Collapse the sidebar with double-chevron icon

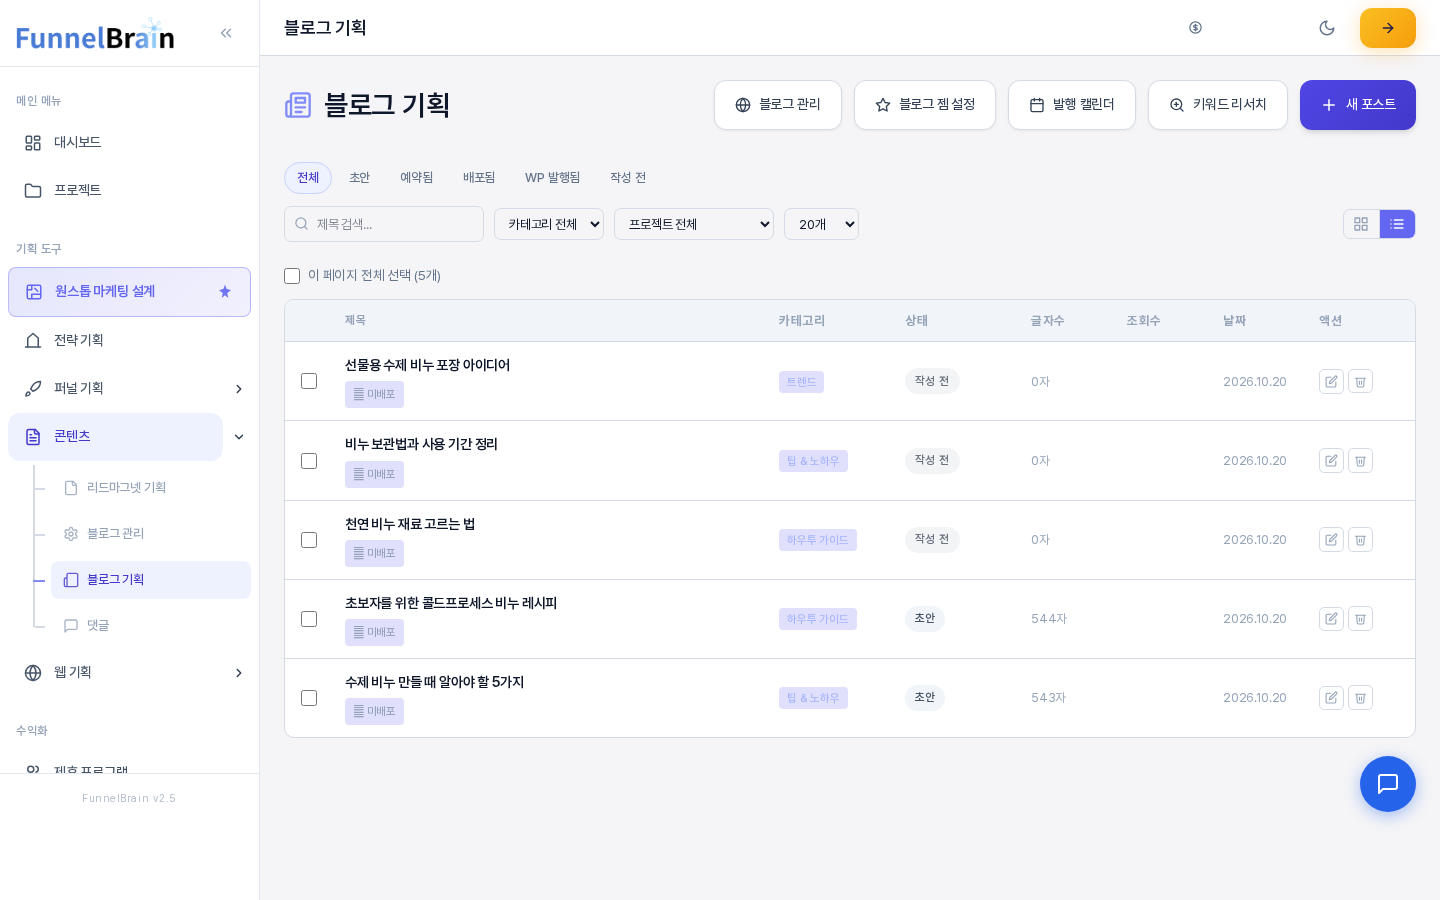point(226,33)
